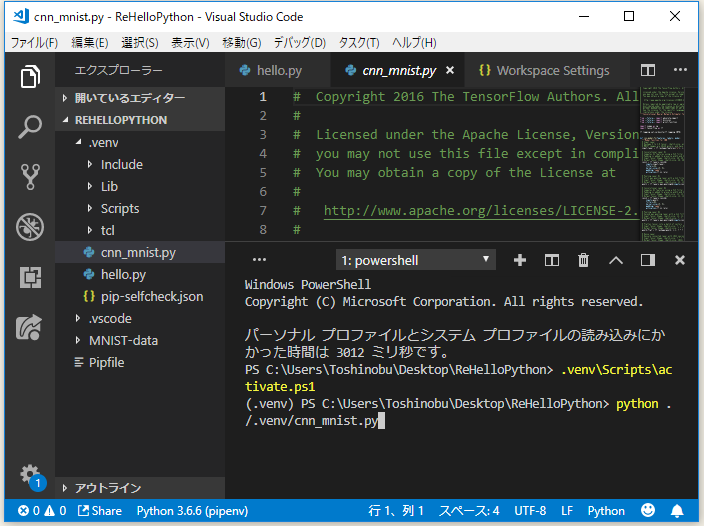The height and width of the screenshot is (526, 704).
Task: Click the code minimap preview
Action: coord(663,164)
